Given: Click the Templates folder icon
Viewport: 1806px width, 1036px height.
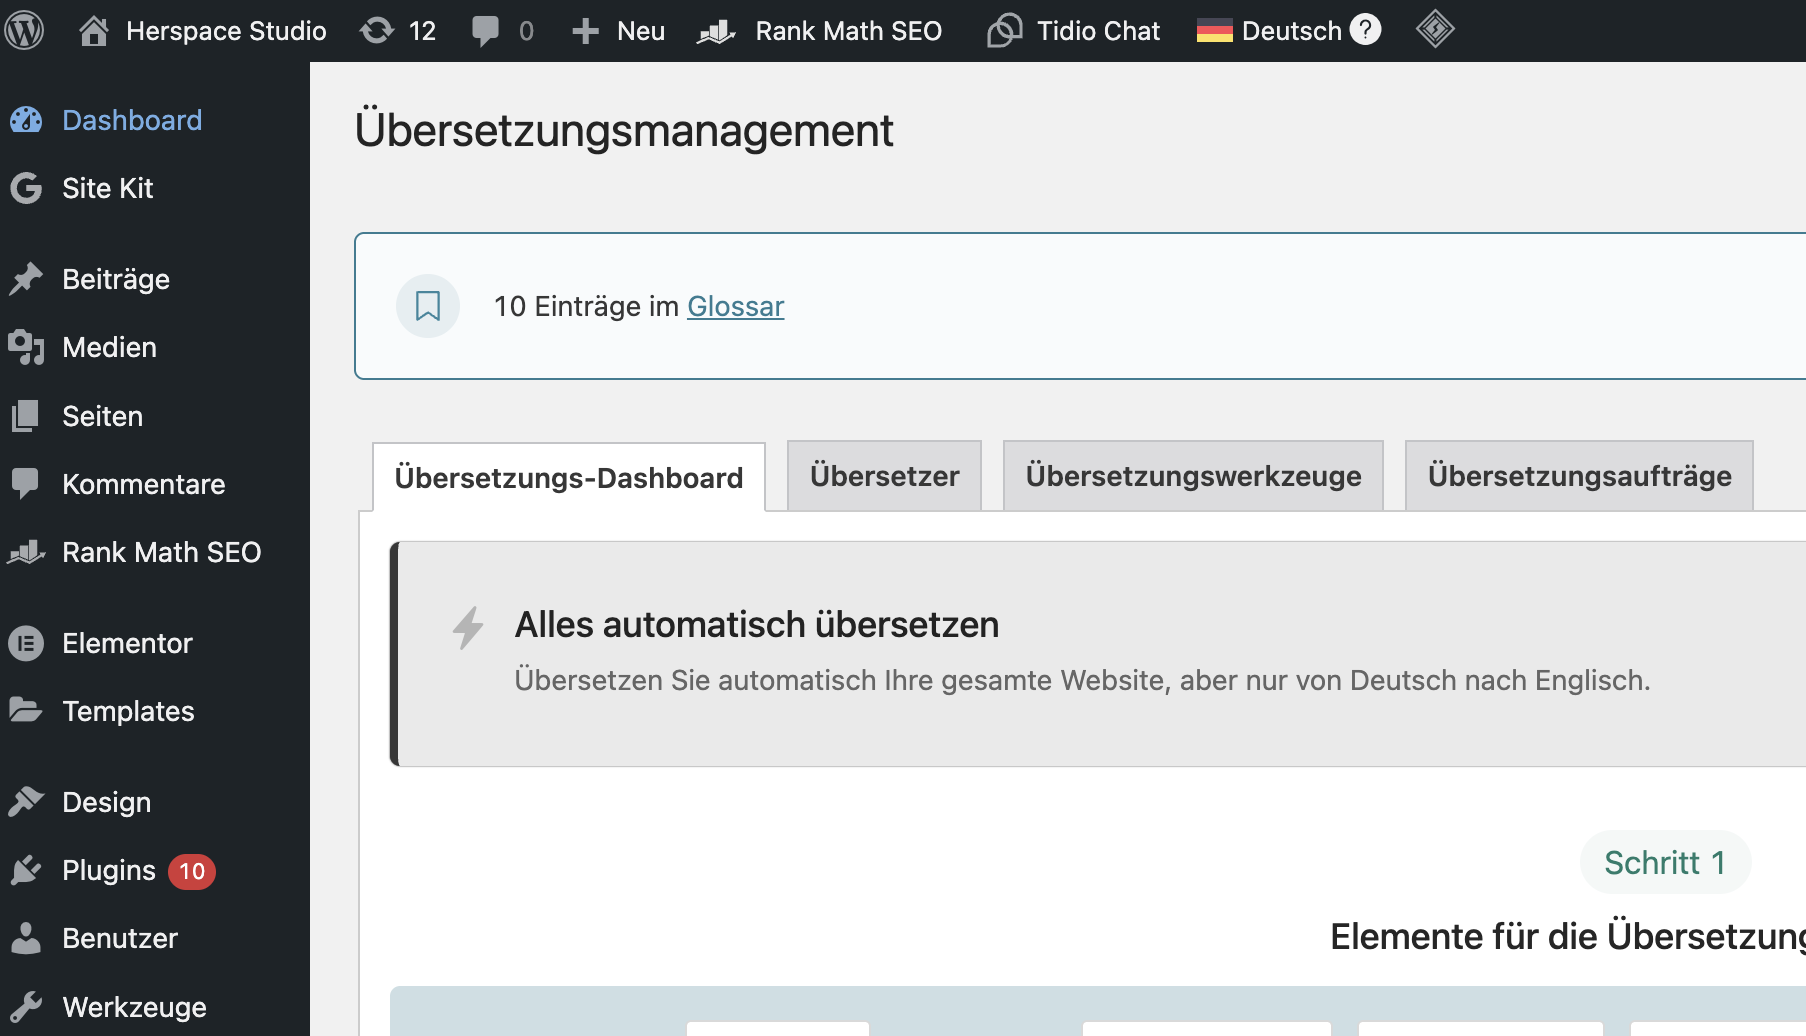Looking at the screenshot, I should (x=26, y=710).
